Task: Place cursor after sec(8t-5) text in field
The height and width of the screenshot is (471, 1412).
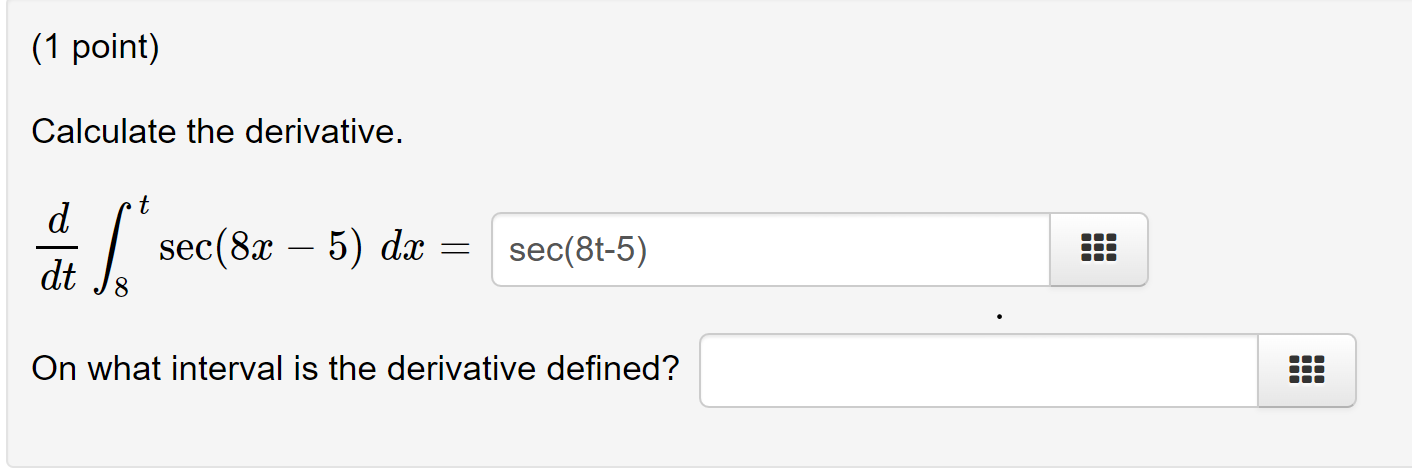Action: (x=649, y=250)
